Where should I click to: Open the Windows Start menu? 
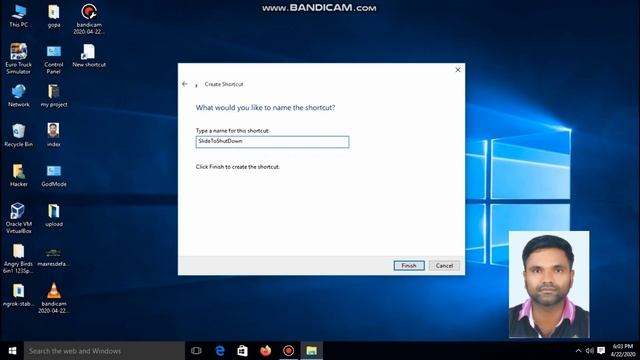(12, 351)
